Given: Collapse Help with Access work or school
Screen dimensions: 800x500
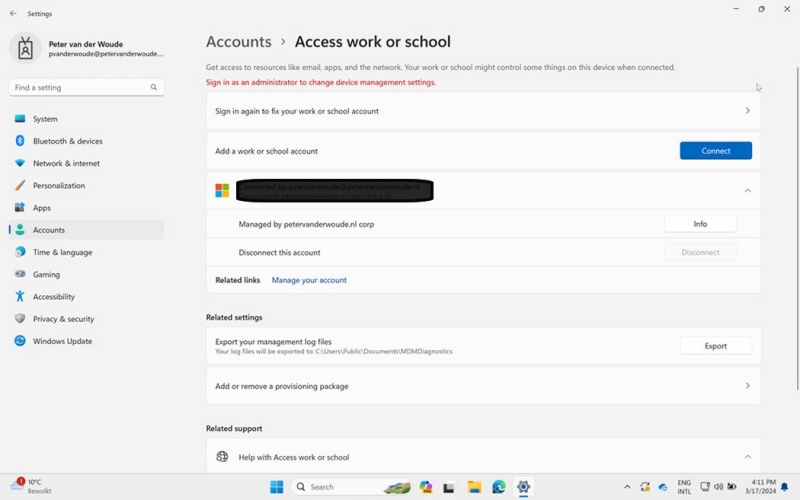Looking at the screenshot, I should pyautogui.click(x=747, y=457).
